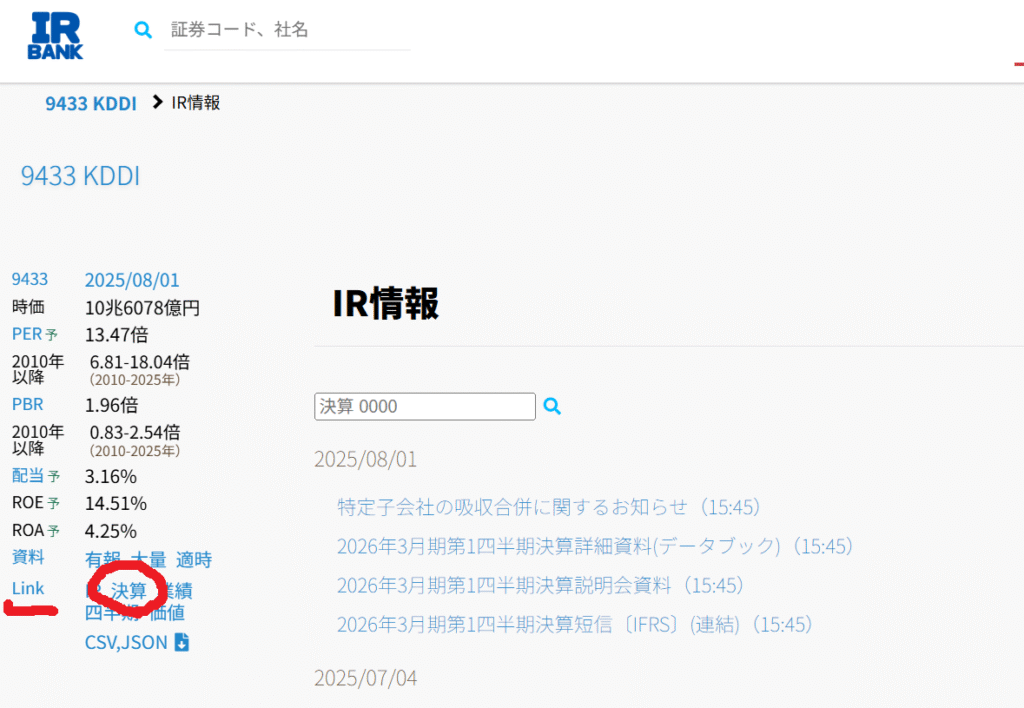Open the 業績 link in the sidebar
Viewport: 1024px width, 708px height.
click(176, 590)
